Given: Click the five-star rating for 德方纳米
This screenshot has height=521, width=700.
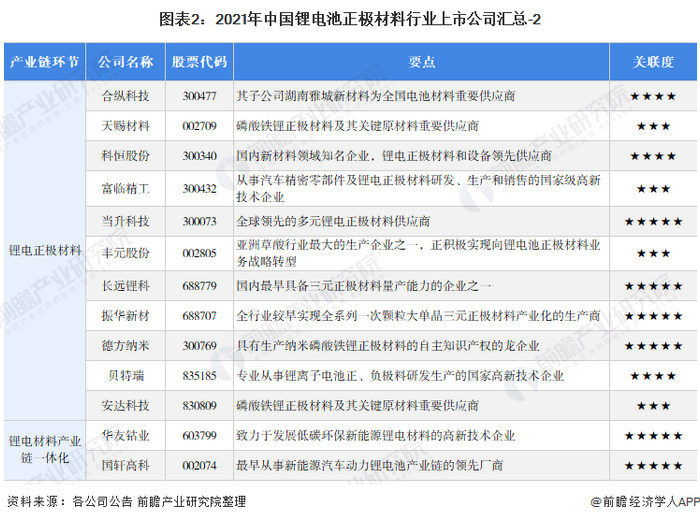Looking at the screenshot, I should pyautogui.click(x=653, y=346).
